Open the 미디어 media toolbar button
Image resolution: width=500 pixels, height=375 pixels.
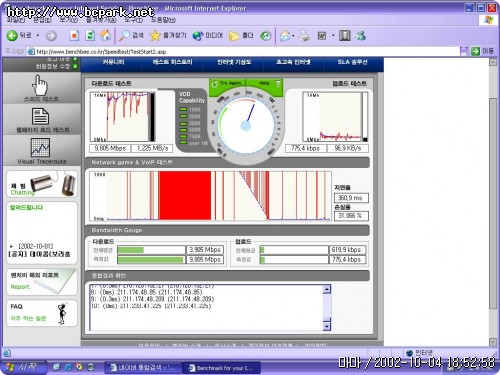tap(207, 35)
